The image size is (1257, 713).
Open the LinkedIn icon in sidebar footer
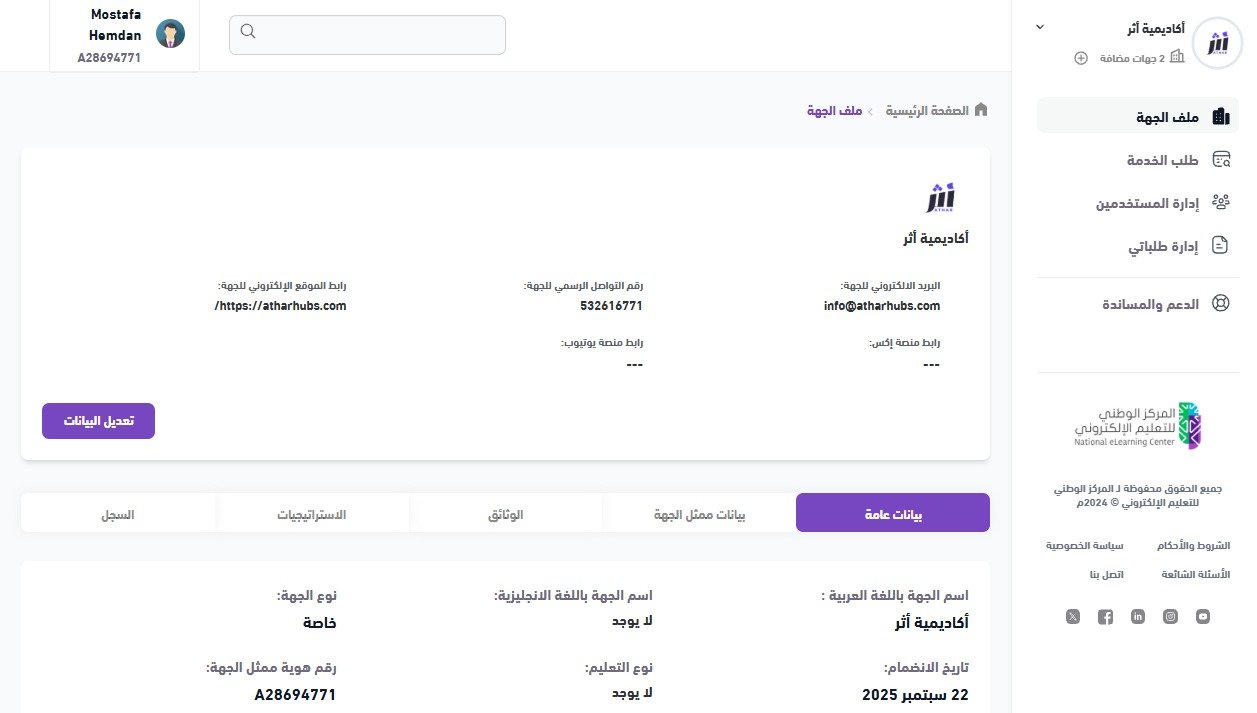[x=1138, y=617]
